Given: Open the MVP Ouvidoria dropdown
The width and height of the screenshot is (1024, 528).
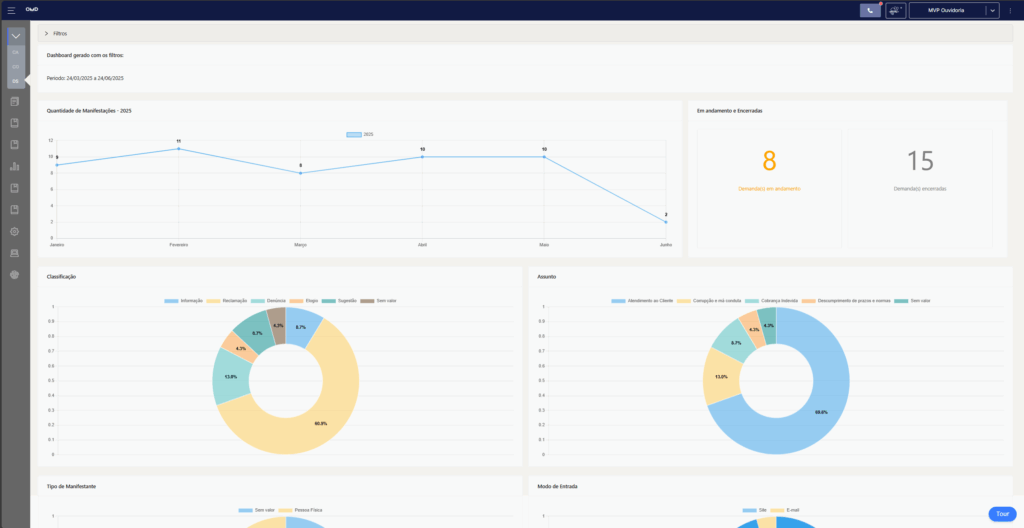Looking at the screenshot, I should tap(992, 10).
